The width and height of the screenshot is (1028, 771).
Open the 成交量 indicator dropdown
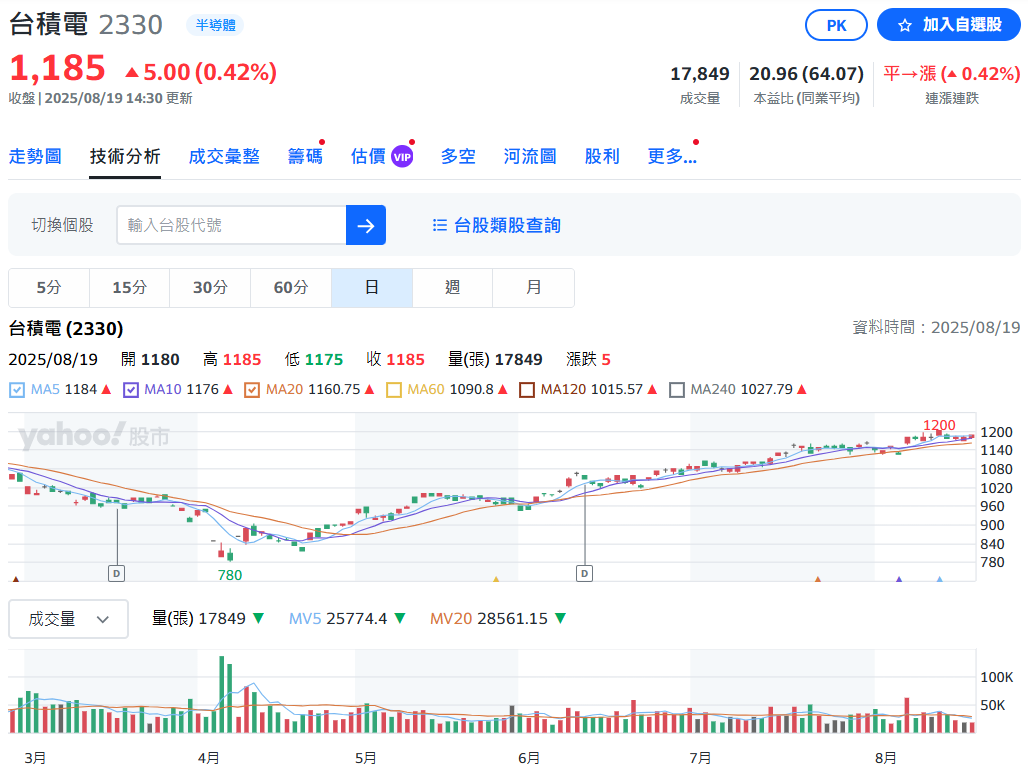[68, 618]
